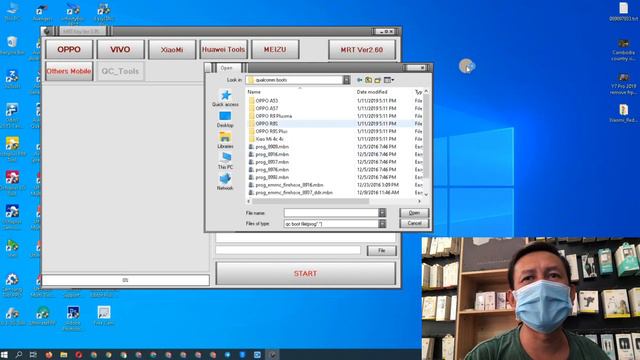Open Task View from the taskbar
The width and height of the screenshot is (640, 360).
click(x=33, y=355)
